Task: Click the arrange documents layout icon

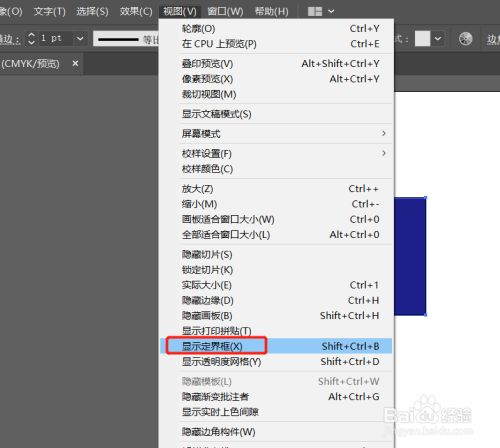Action: click(x=315, y=12)
